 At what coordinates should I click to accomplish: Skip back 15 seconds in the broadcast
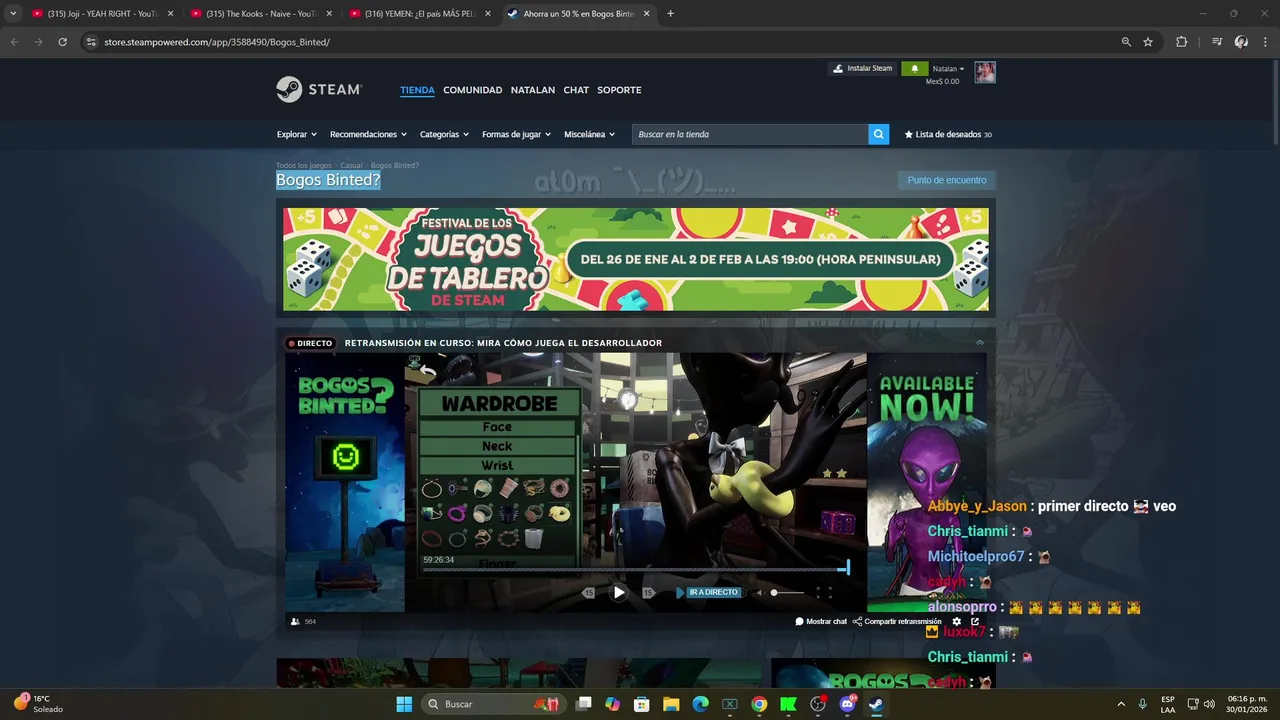(589, 592)
